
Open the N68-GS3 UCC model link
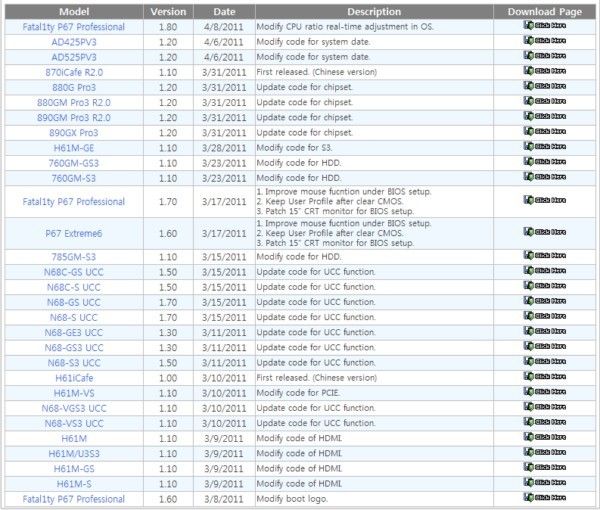(x=74, y=348)
